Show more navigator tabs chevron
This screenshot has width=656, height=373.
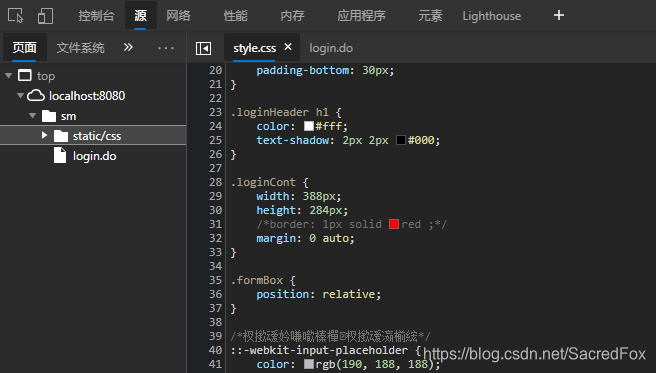click(x=128, y=47)
